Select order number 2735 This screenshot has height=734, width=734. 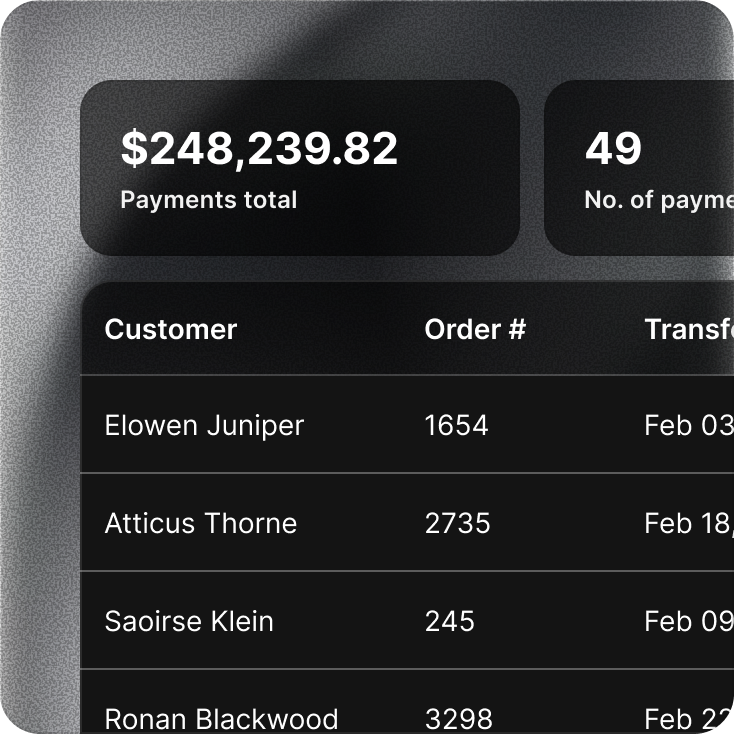point(457,523)
